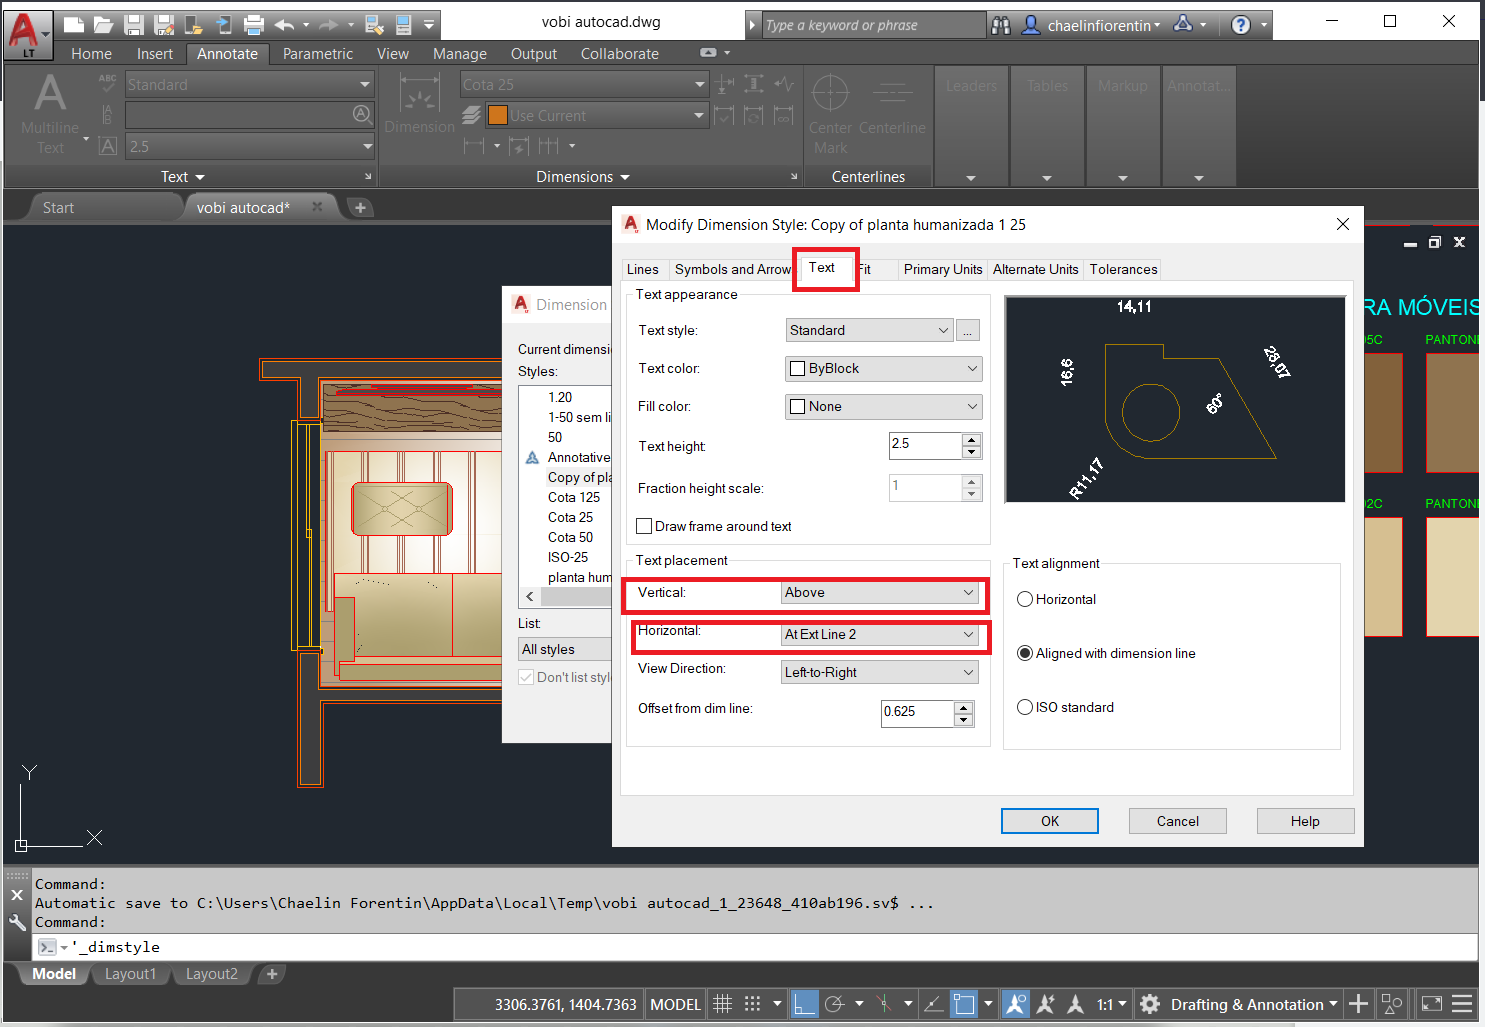Click the command line input field

[756, 947]
